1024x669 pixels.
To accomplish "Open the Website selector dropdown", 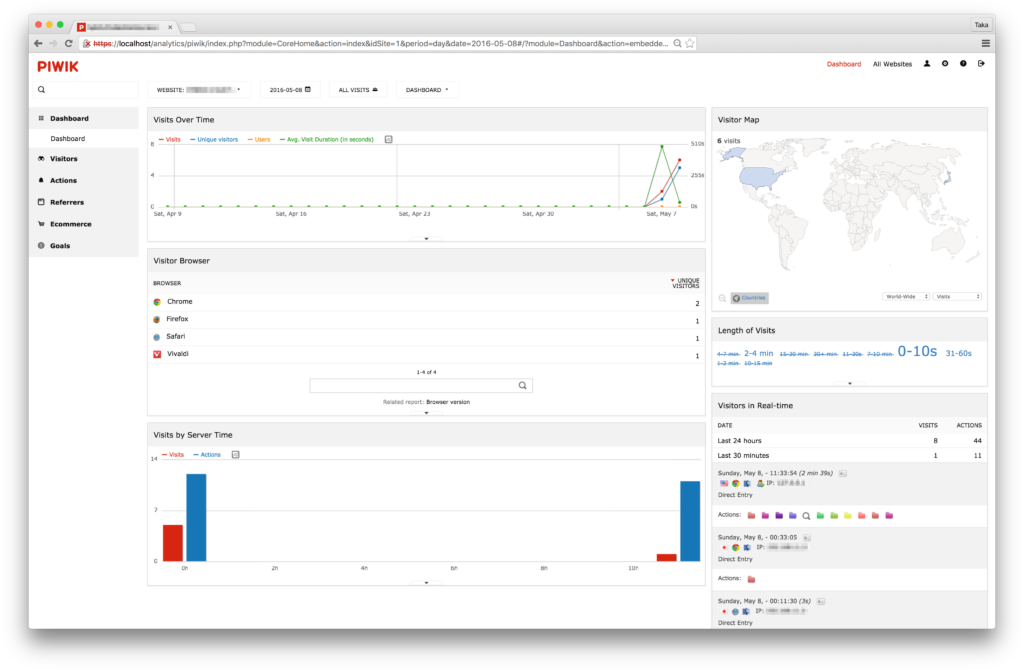I will [199, 90].
